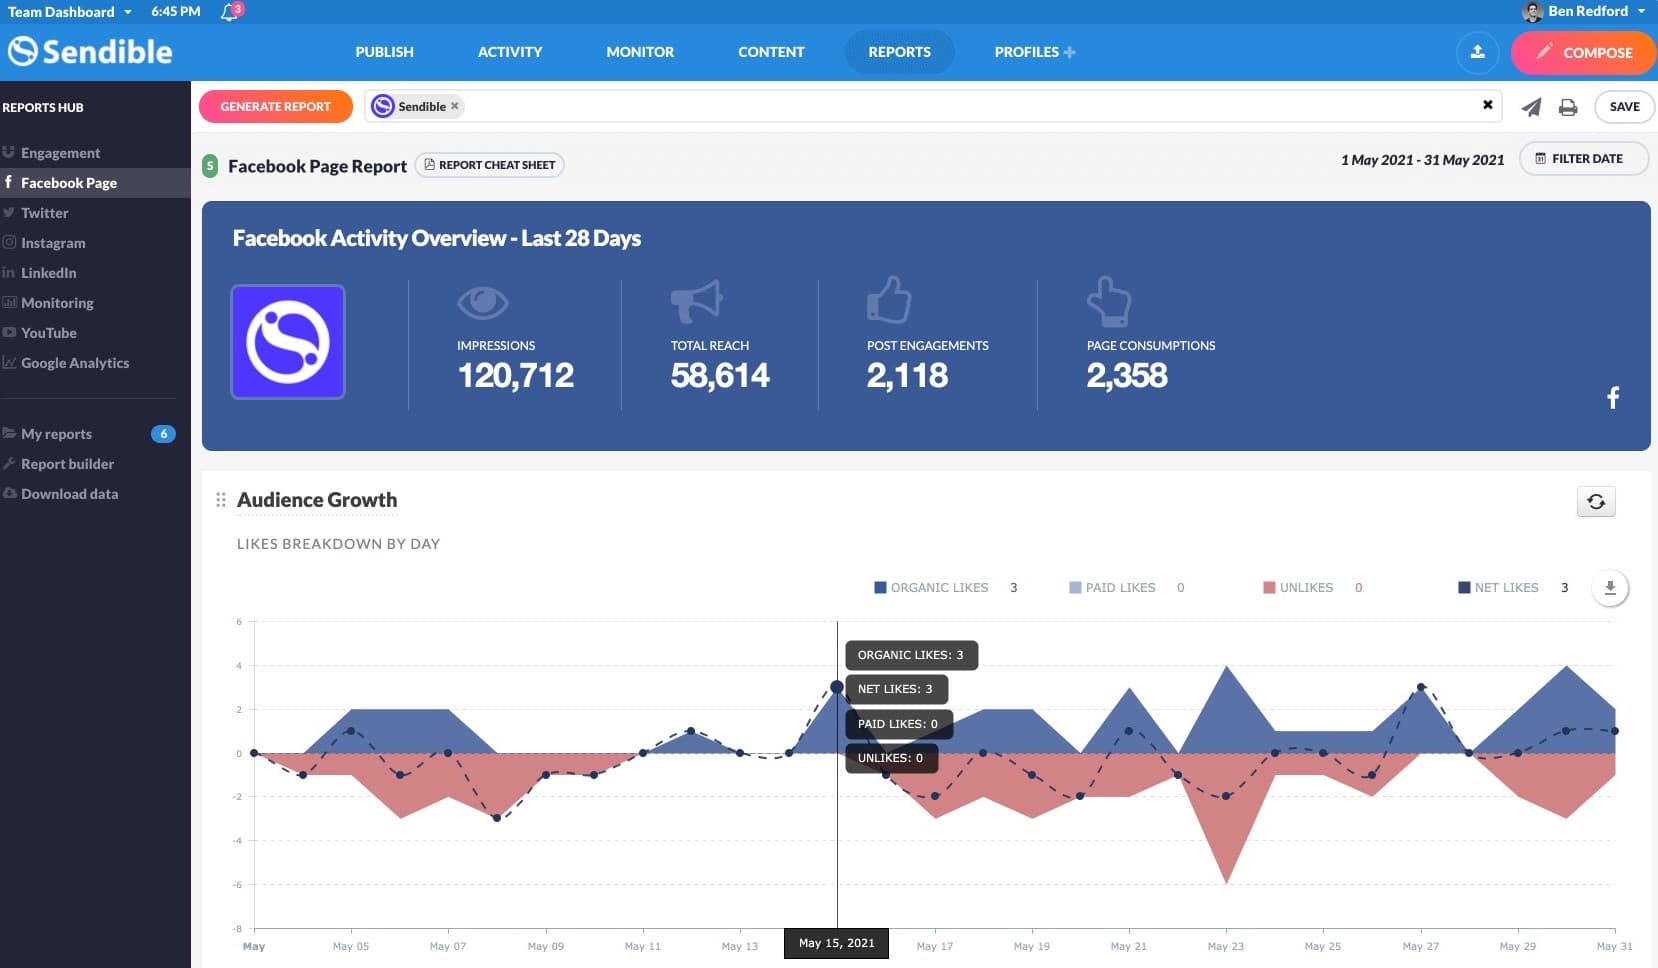This screenshot has width=1658, height=968.
Task: Go to the Publish tab
Action: (x=384, y=52)
